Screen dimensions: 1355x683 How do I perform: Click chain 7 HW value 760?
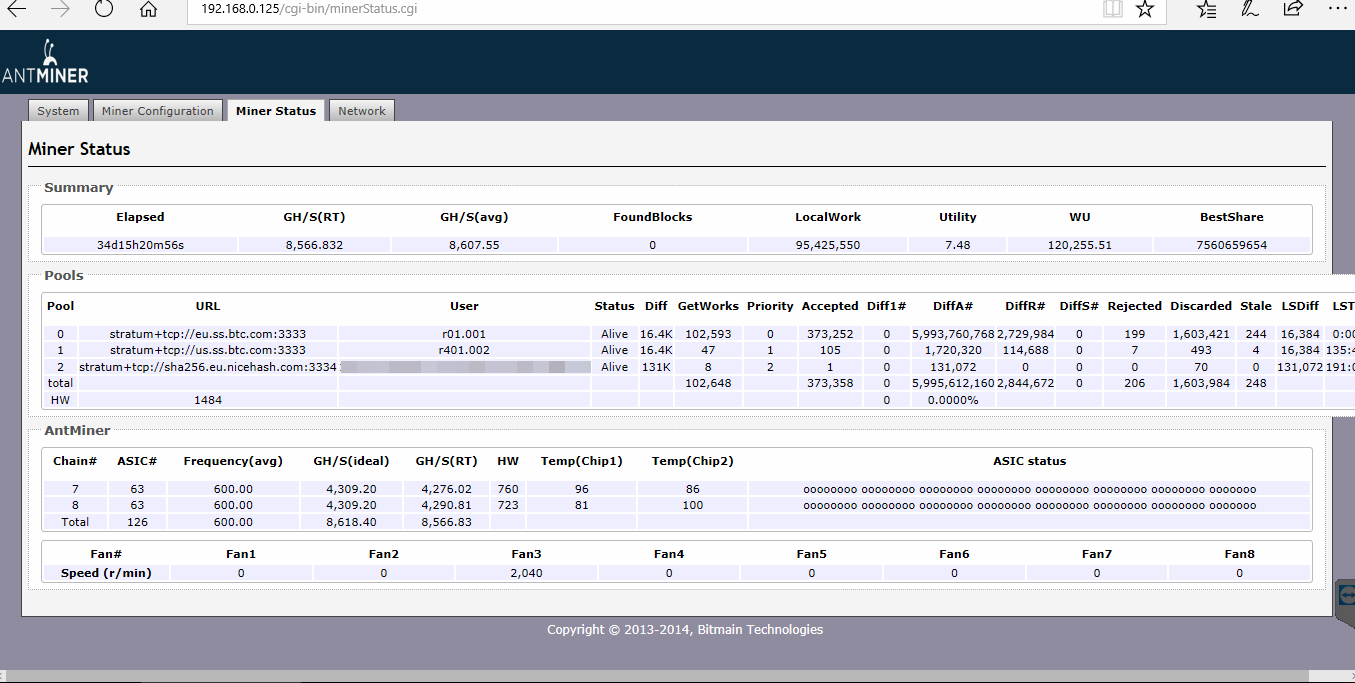[508, 489]
